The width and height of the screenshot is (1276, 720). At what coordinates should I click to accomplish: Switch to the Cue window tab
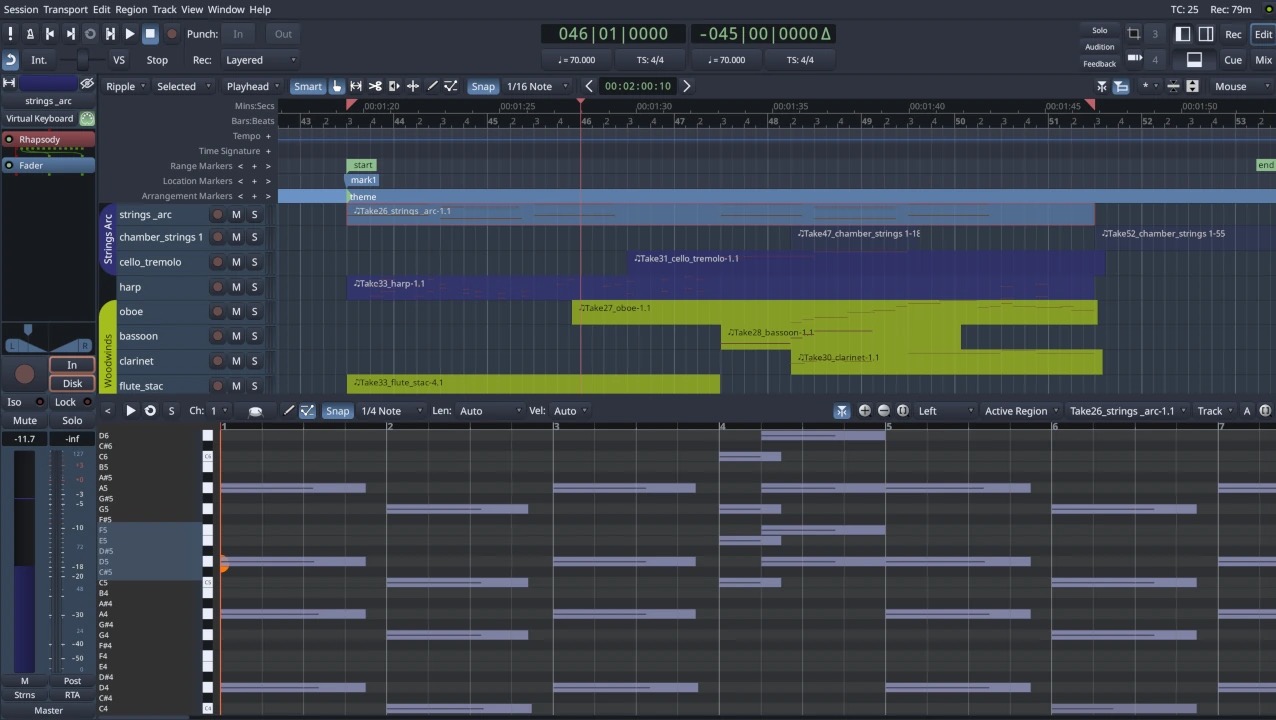1233,60
